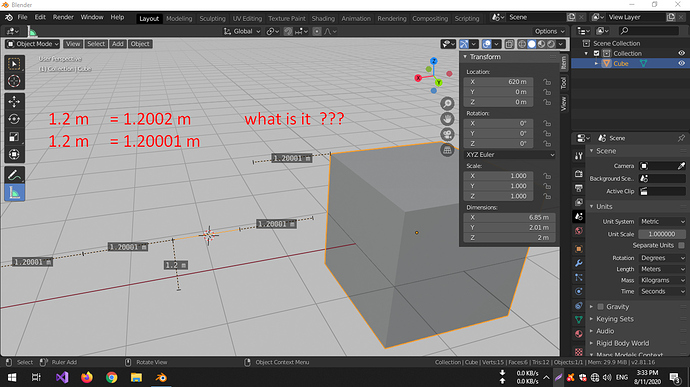
Task: Open the Render properties tab icon
Action: [x=579, y=174]
